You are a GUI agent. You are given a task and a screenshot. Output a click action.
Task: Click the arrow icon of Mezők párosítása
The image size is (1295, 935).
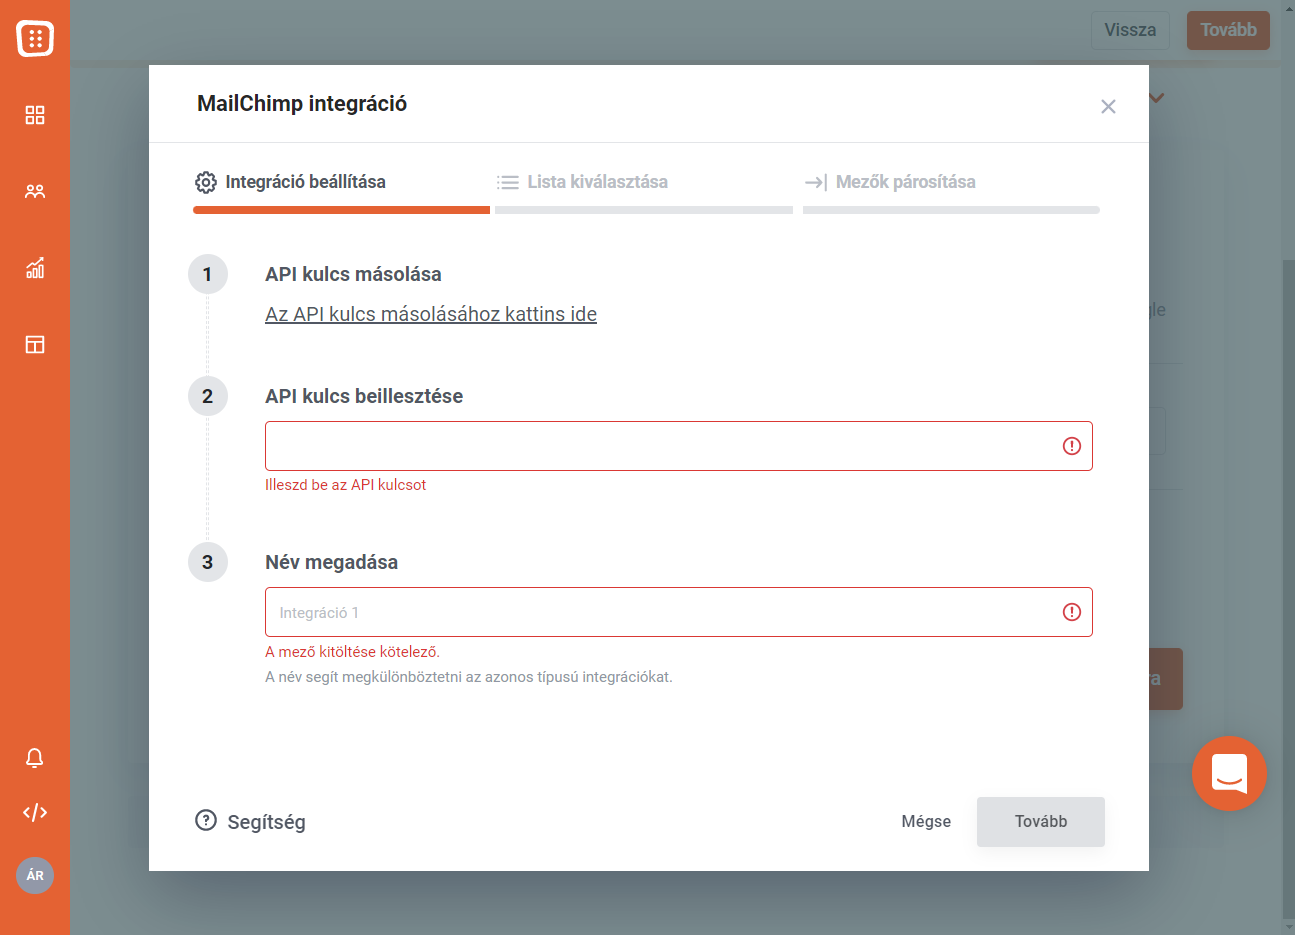point(816,182)
